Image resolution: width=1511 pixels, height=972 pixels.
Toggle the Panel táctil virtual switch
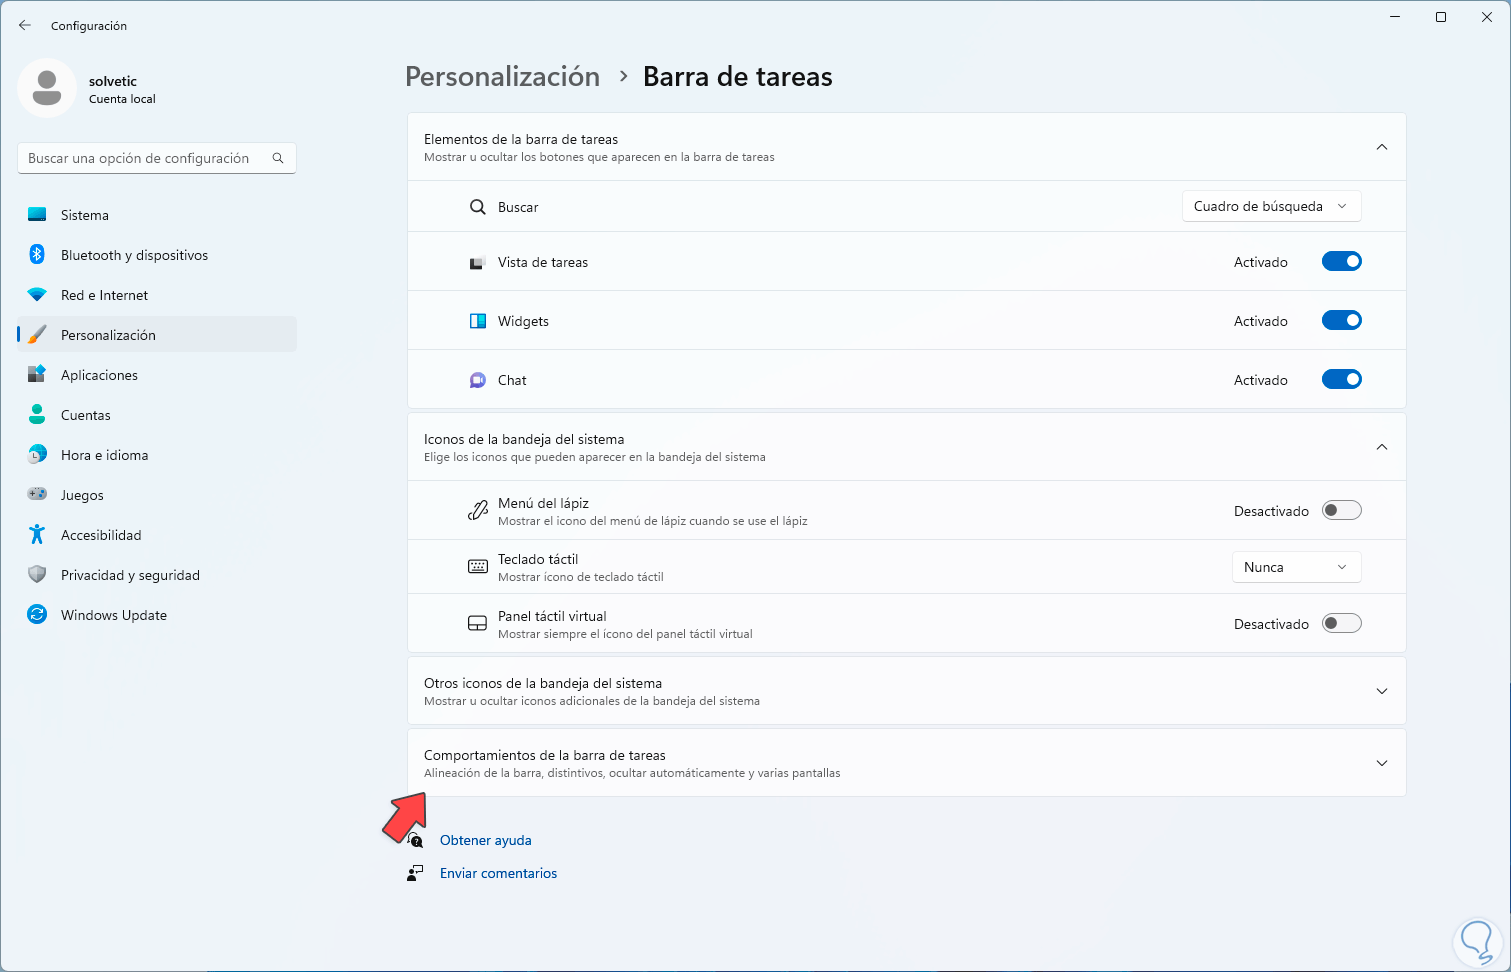1341,624
